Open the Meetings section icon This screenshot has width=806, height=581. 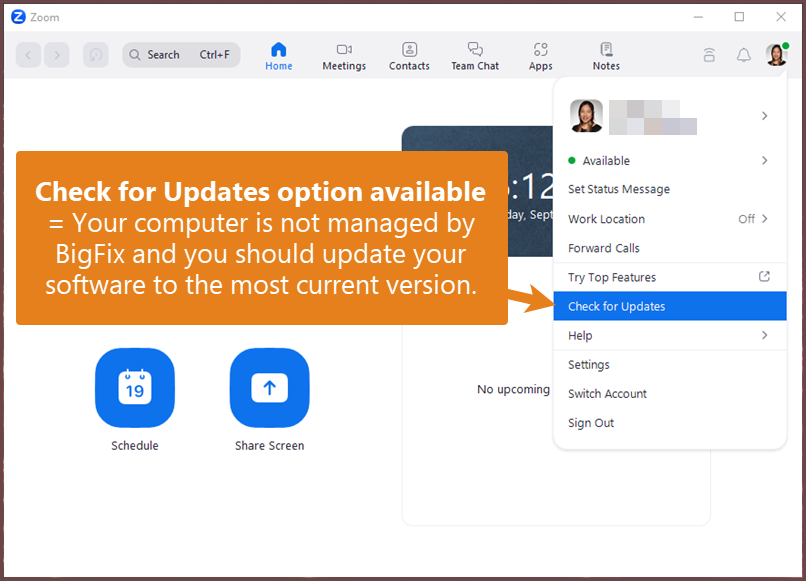tap(344, 55)
